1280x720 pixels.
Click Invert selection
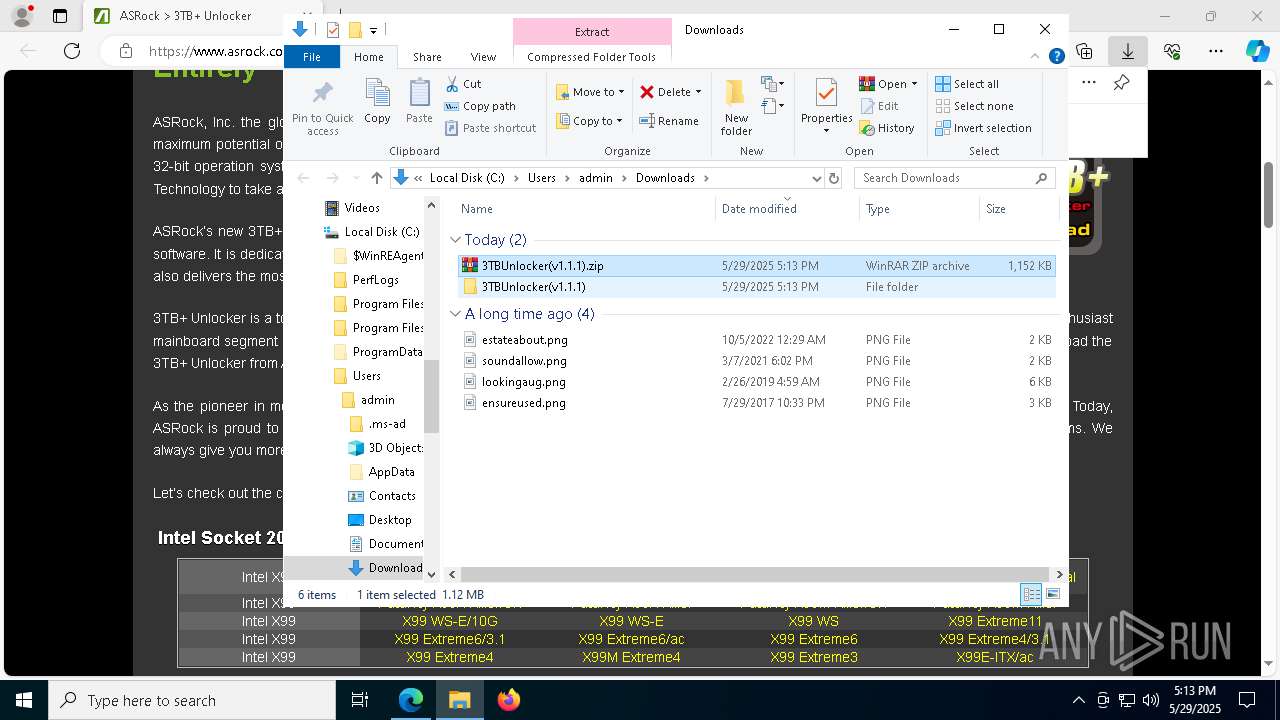click(983, 128)
